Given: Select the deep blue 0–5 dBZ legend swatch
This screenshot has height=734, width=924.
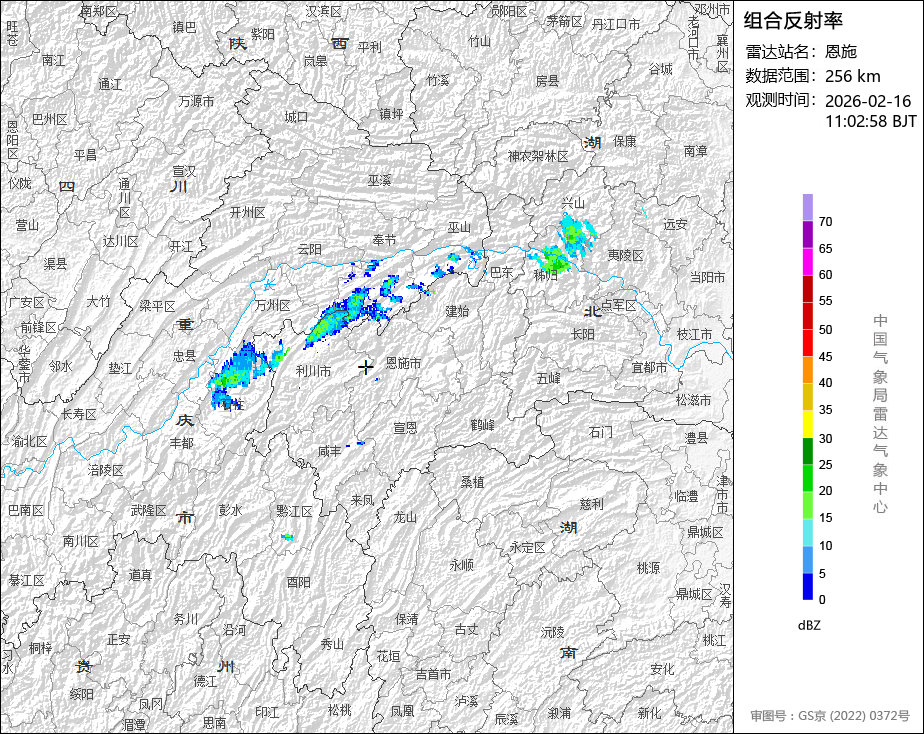Looking at the screenshot, I should pos(808,587).
